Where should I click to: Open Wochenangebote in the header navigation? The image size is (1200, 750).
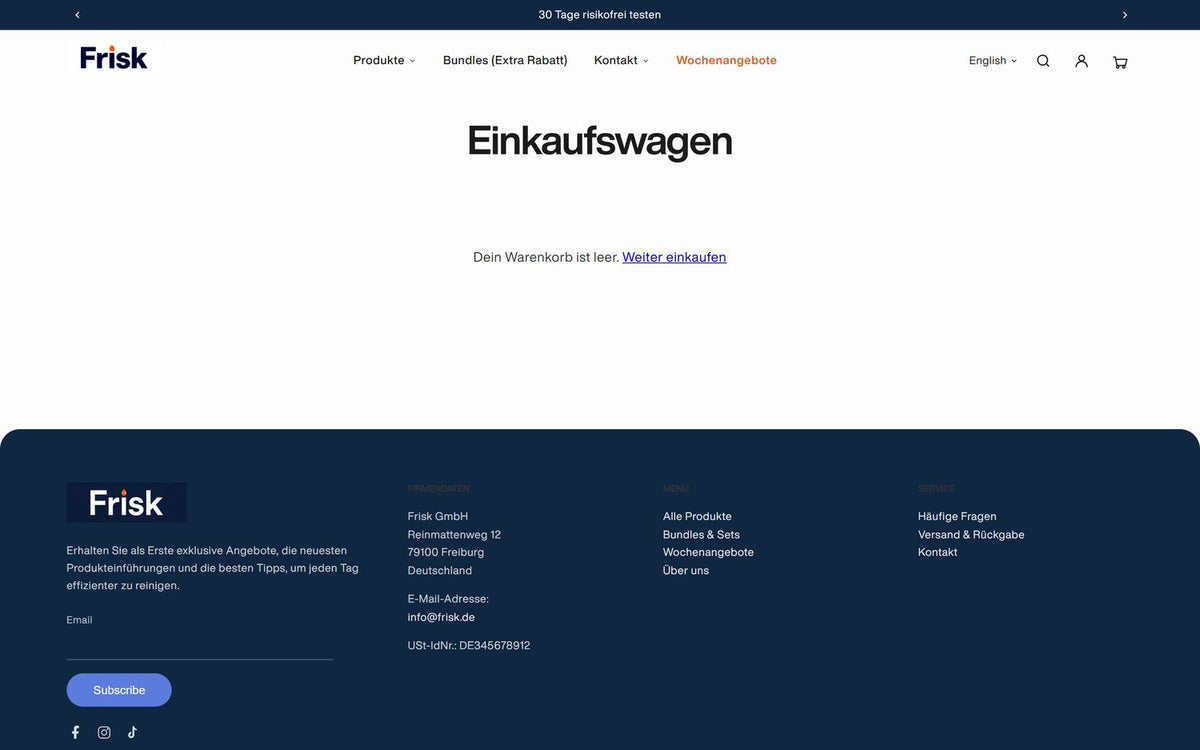(726, 60)
